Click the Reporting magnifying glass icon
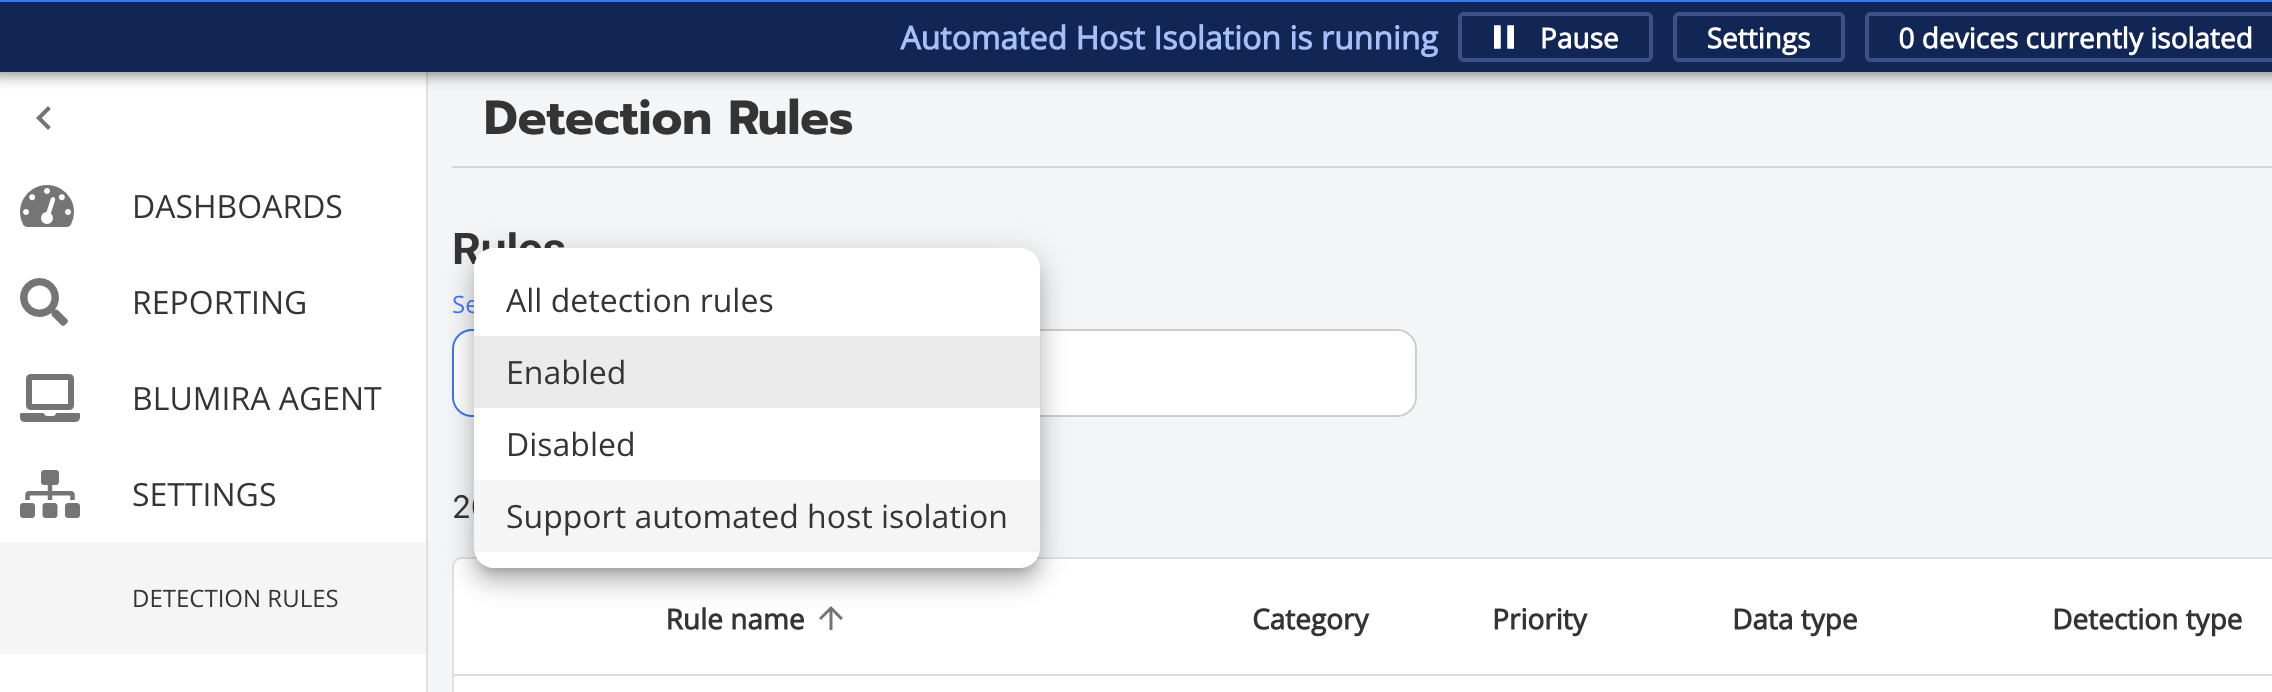Image resolution: width=2272 pixels, height=692 pixels. (44, 302)
